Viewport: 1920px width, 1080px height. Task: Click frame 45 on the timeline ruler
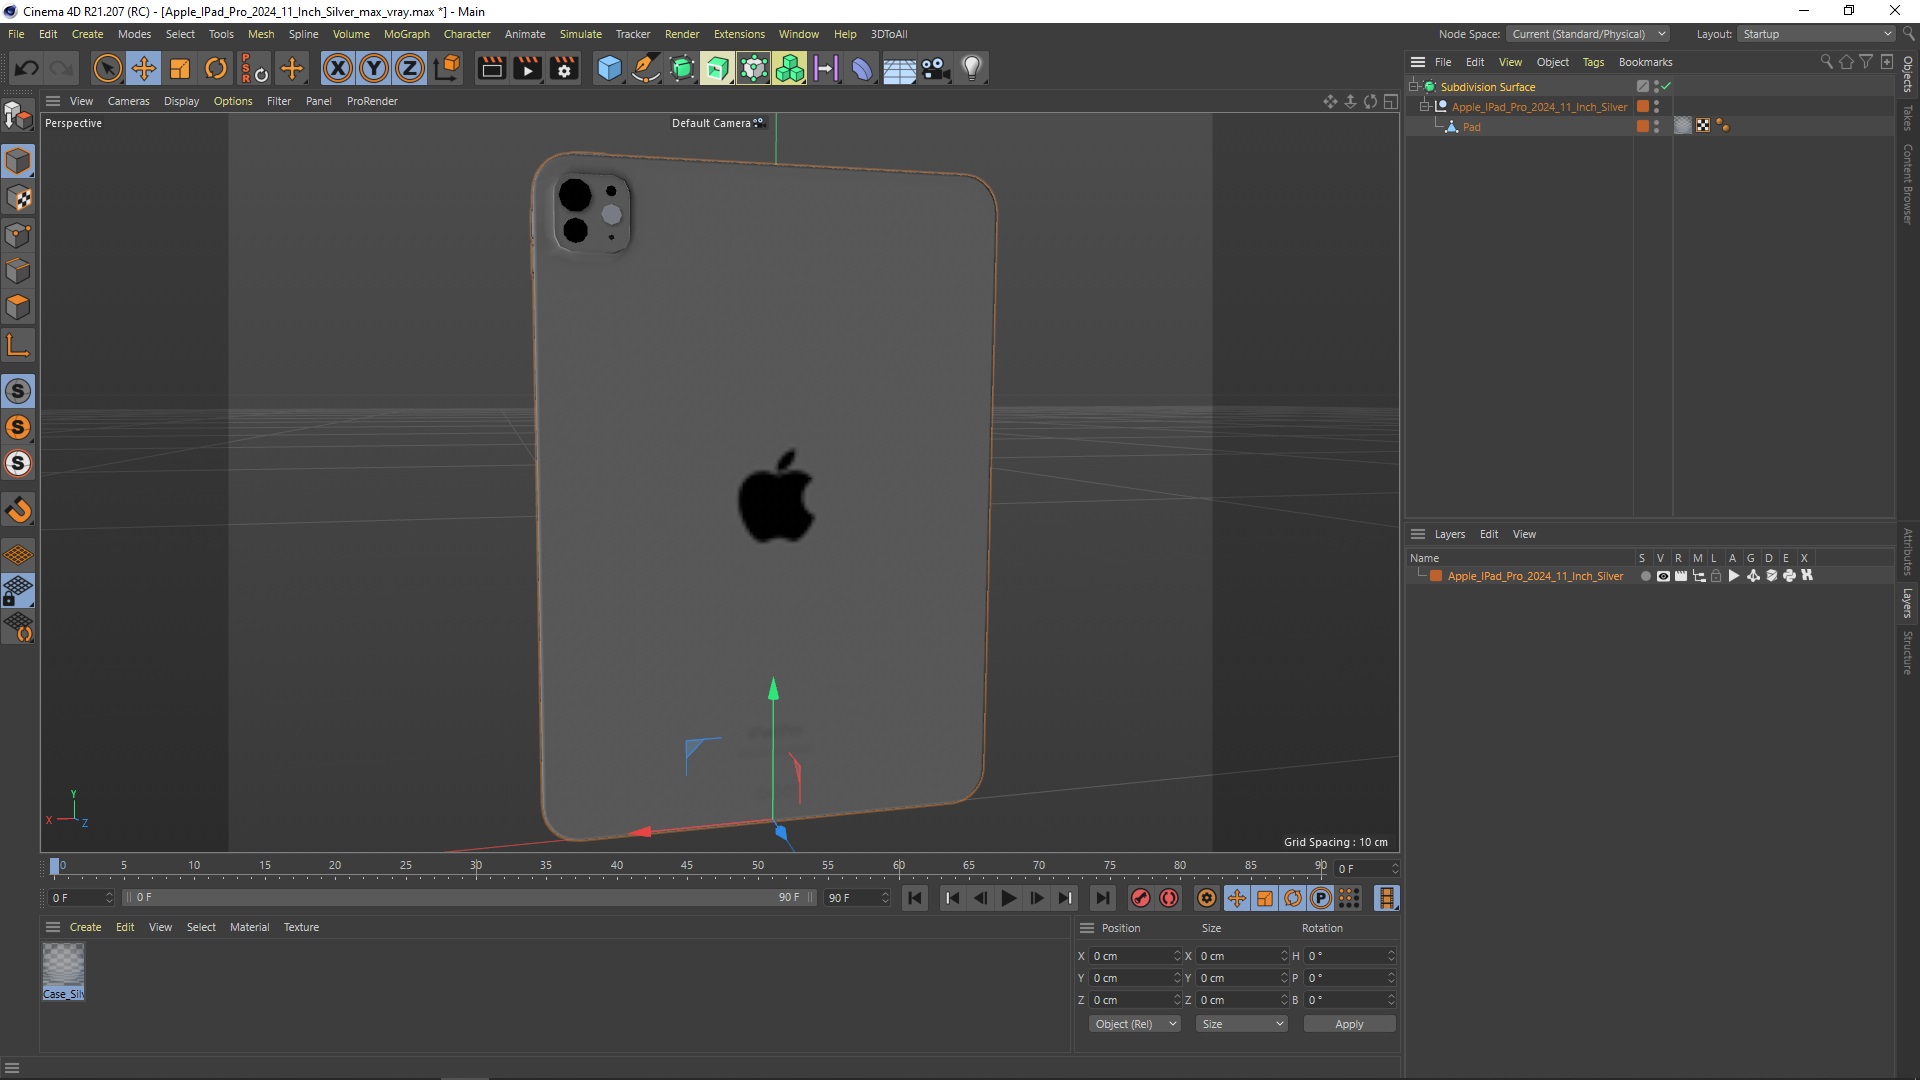pos(687,866)
